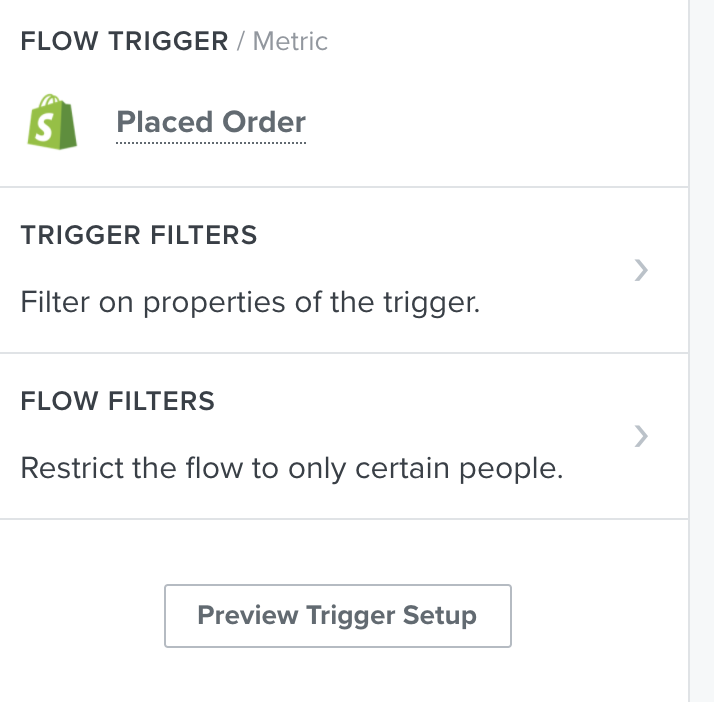Viewport: 714px width, 702px height.
Task: Expand Flow Filters using its chevron arrow
Action: 641,436
